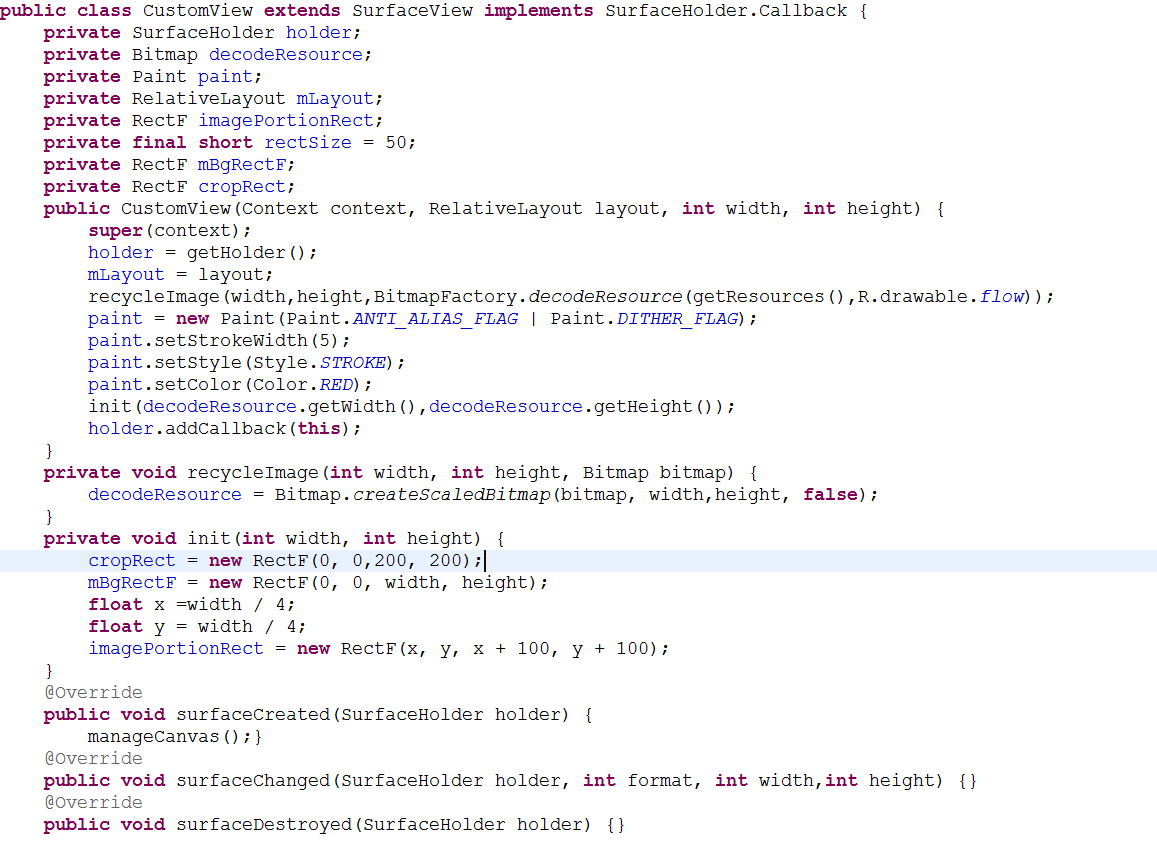Click the surfaceDestroyed method declaration
Viewport: 1157px width, 845px height.
334,825
